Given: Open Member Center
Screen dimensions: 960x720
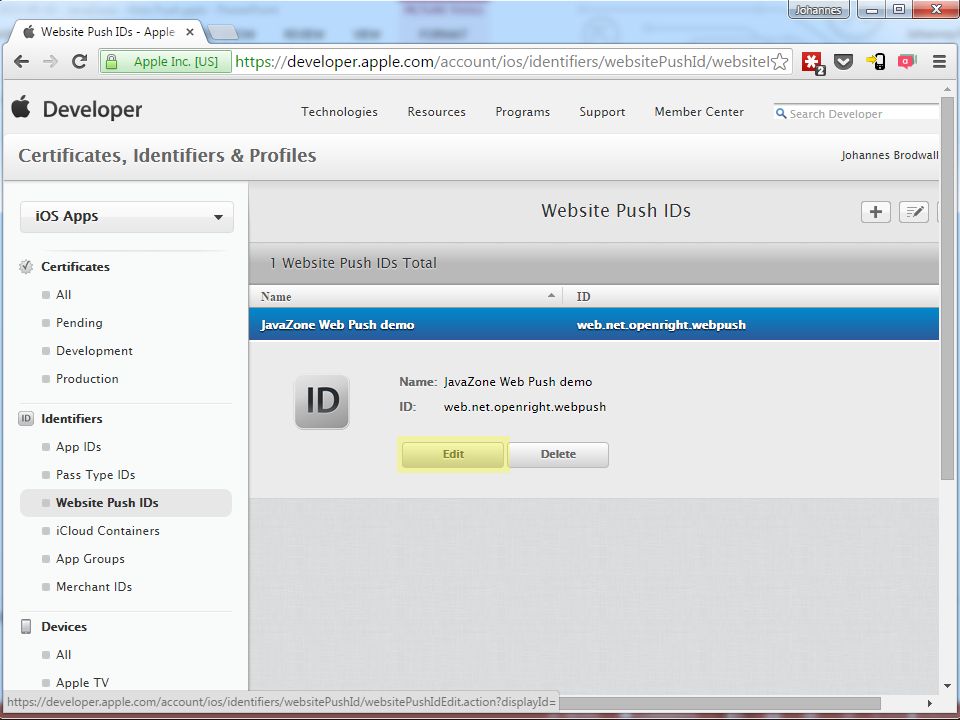Looking at the screenshot, I should (x=699, y=112).
